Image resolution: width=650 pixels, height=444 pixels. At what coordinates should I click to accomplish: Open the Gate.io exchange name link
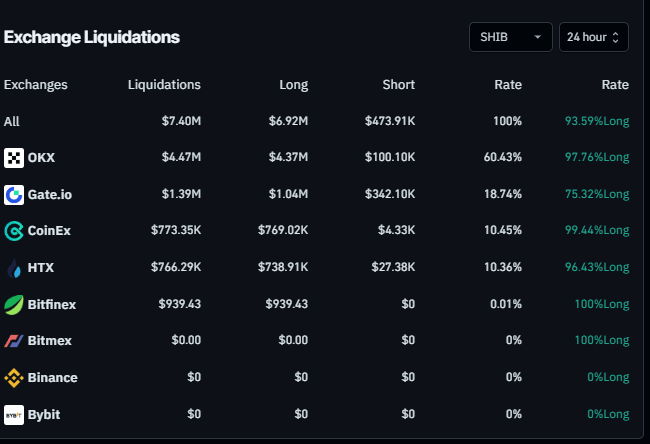[x=50, y=194]
